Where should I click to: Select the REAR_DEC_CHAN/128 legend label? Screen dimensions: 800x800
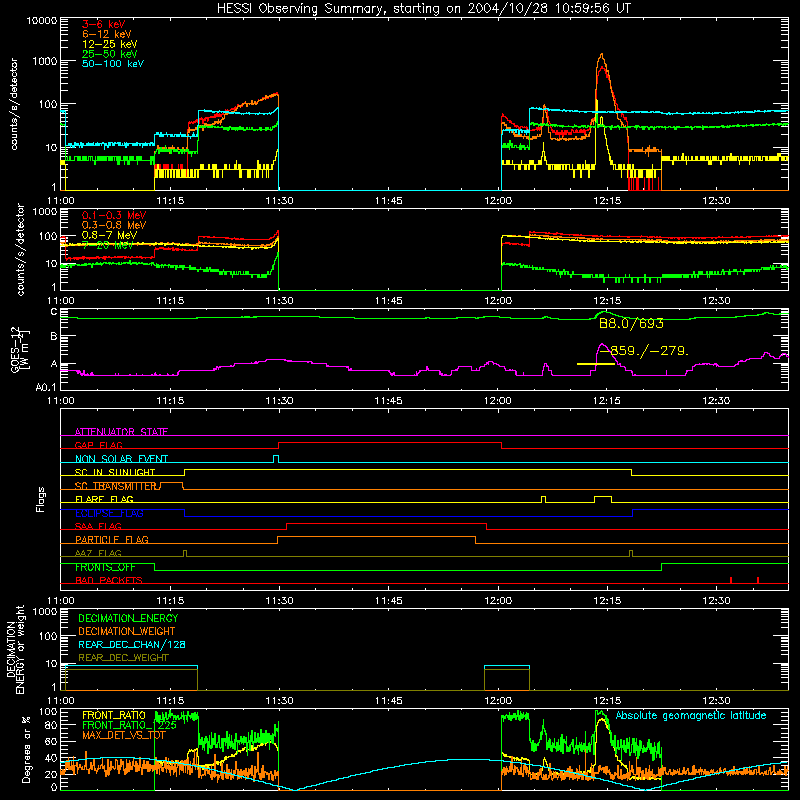(x=132, y=645)
